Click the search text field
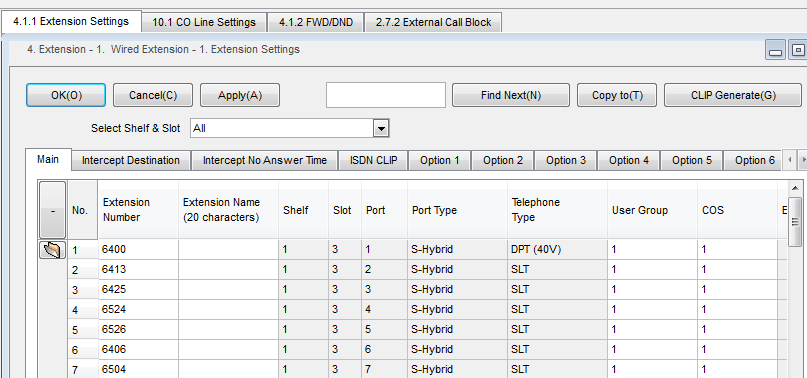The width and height of the screenshot is (807, 378). click(x=386, y=95)
